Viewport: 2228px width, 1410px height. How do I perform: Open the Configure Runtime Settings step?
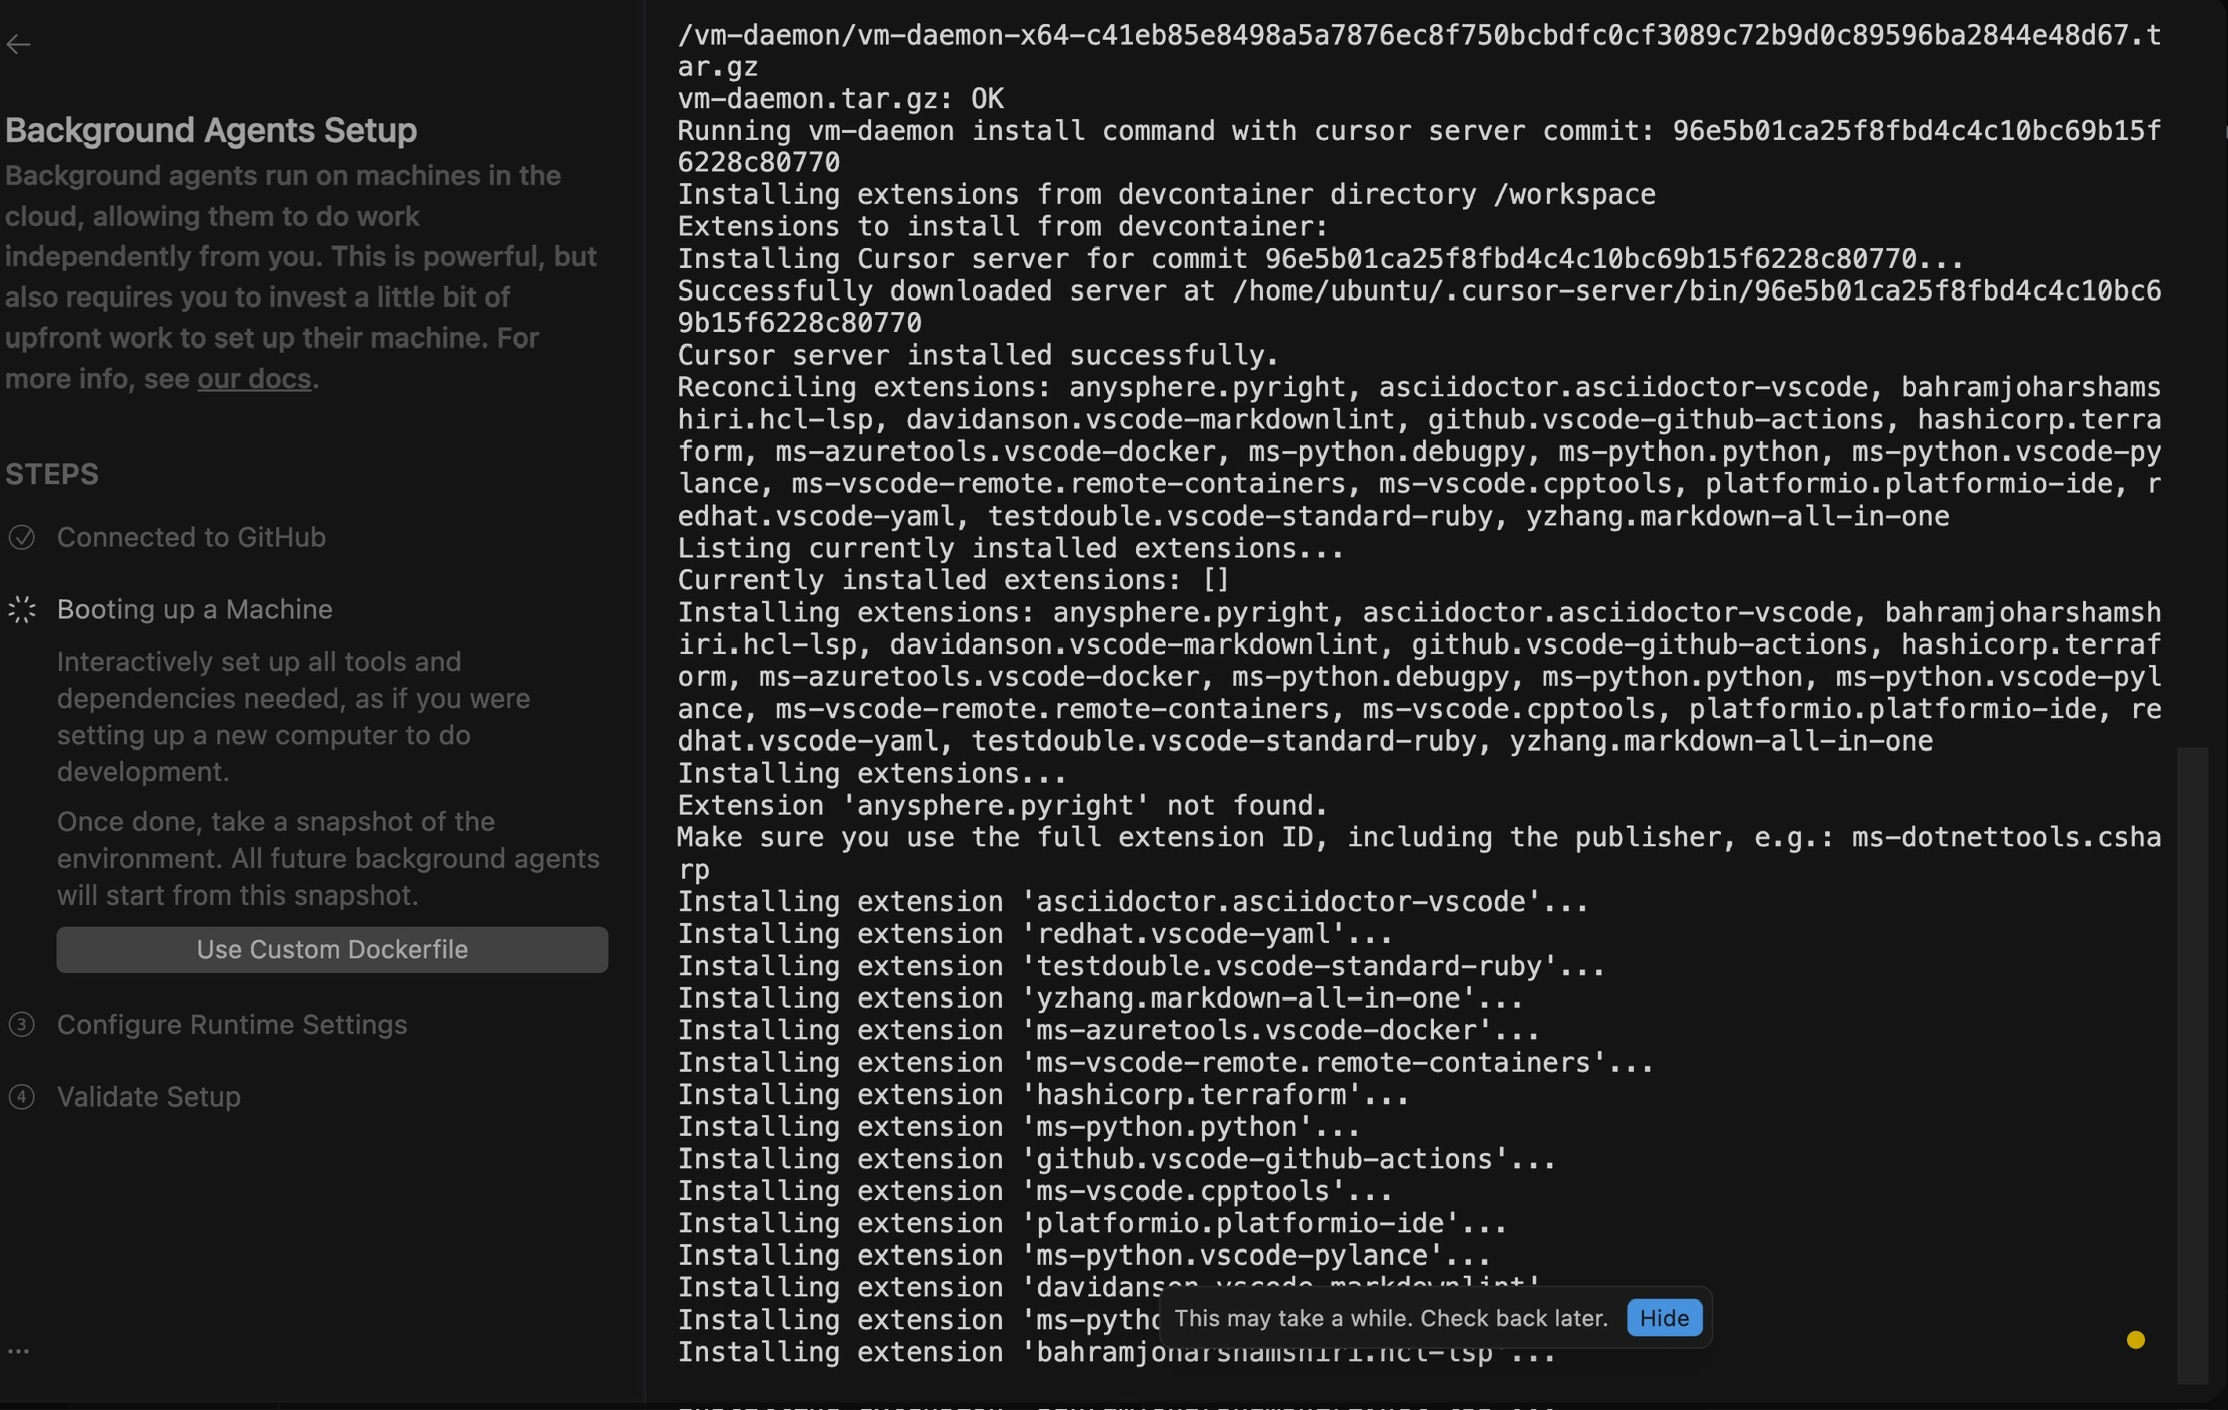pos(232,1024)
